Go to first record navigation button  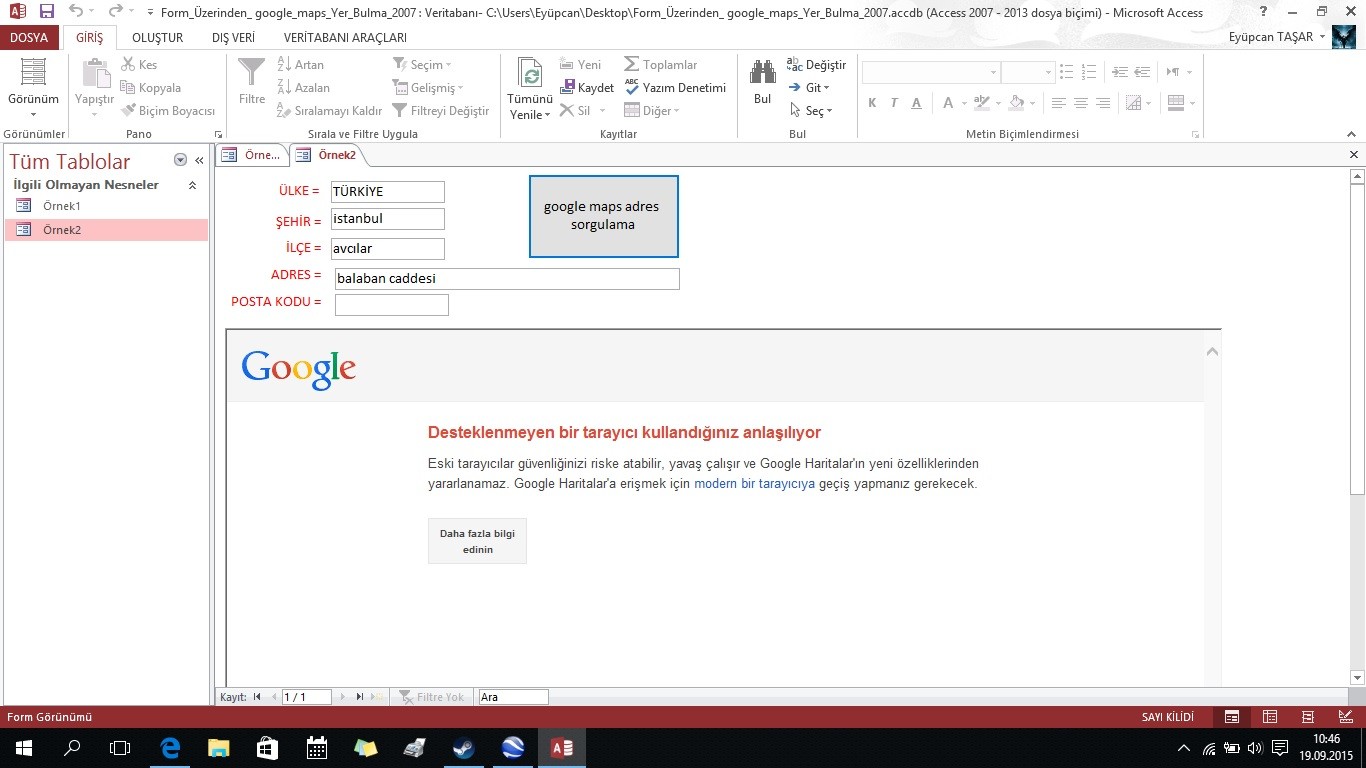257,697
